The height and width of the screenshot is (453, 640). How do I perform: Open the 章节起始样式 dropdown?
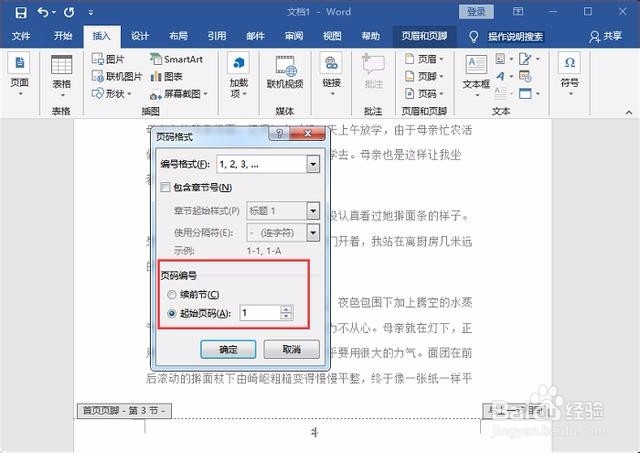click(313, 211)
